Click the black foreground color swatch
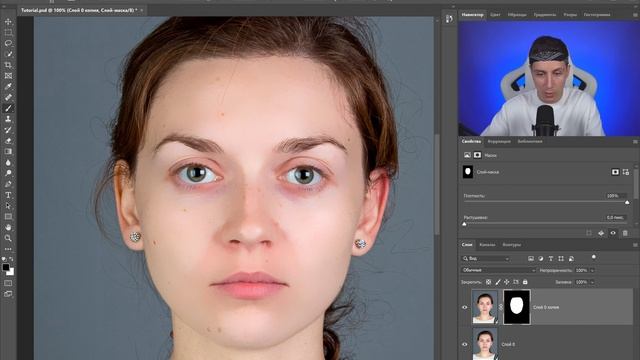640x360 pixels. tap(5, 267)
